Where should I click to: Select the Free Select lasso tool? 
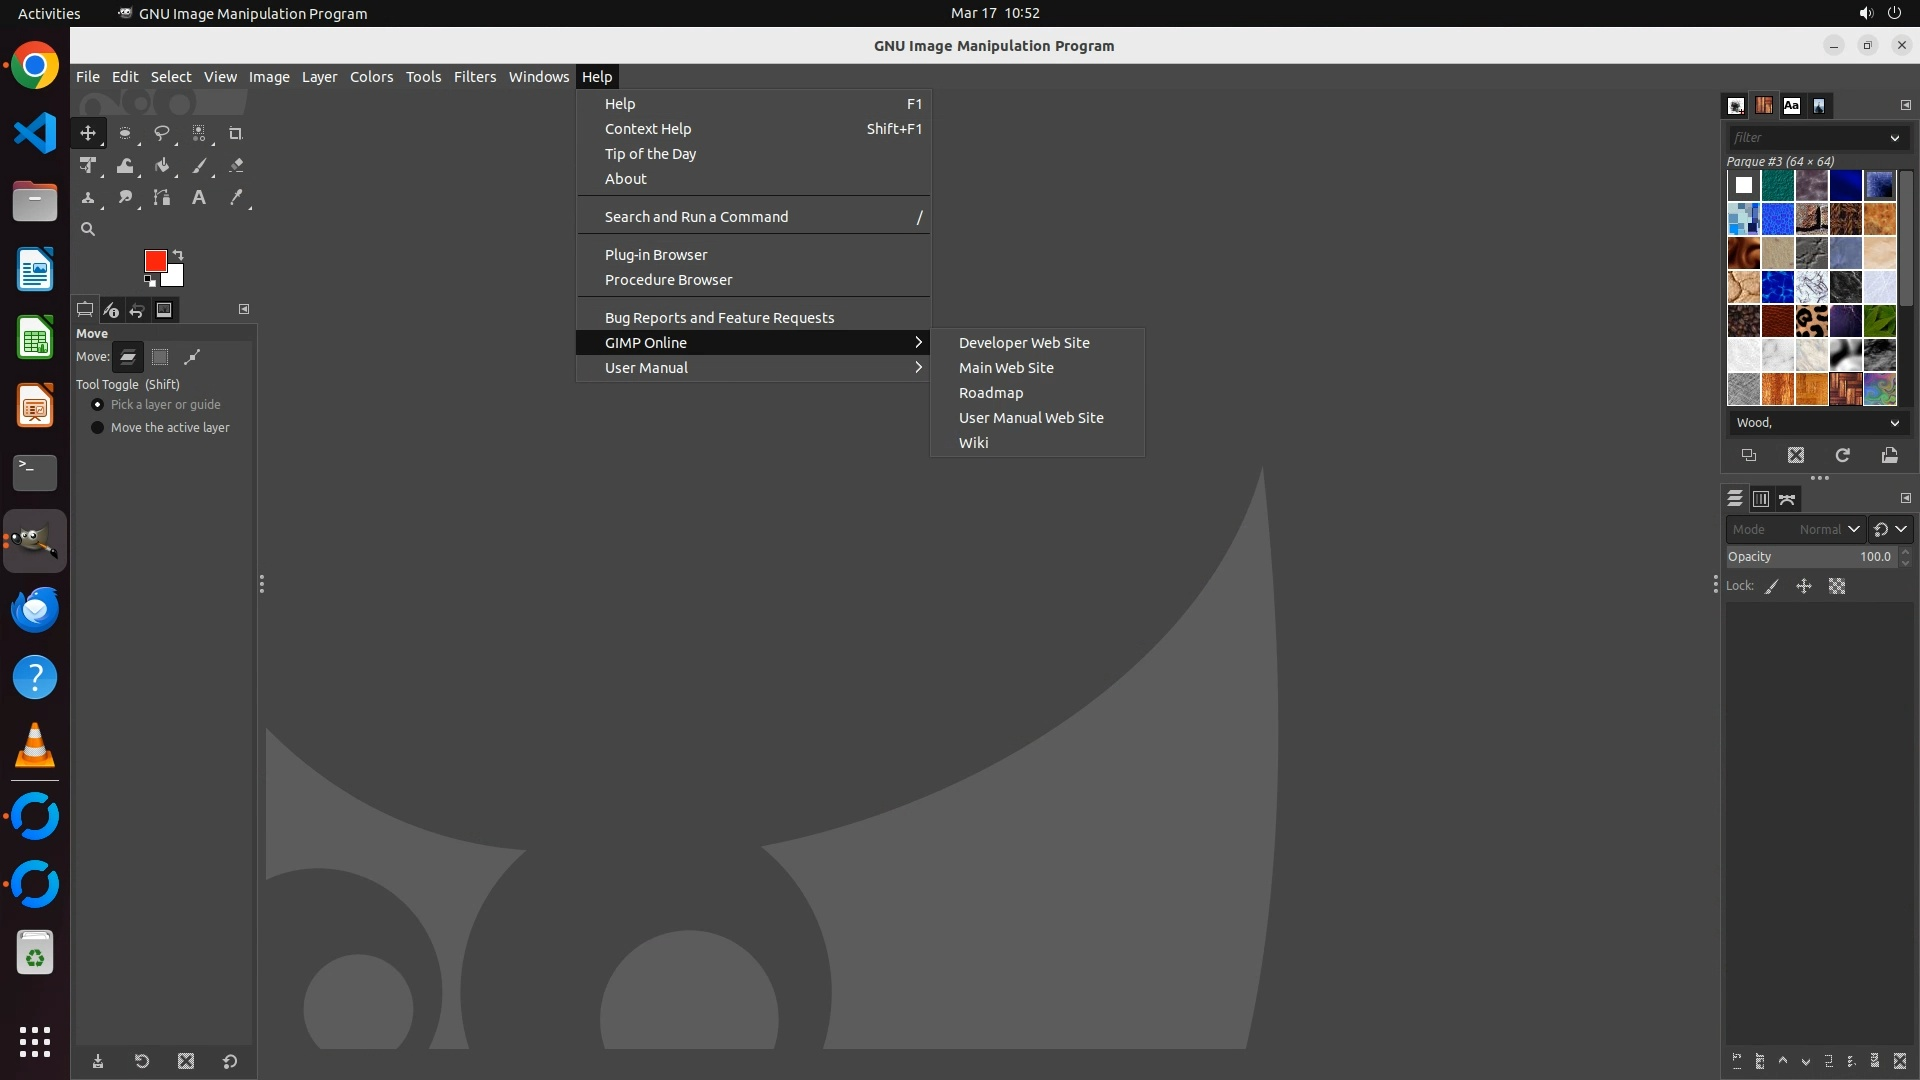point(161,133)
